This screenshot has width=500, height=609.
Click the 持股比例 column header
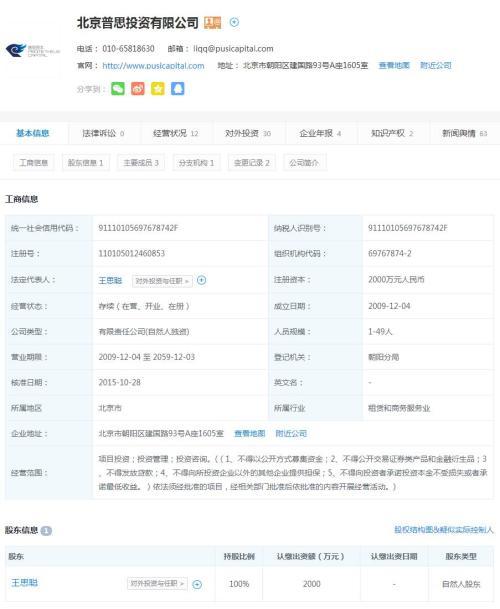pos(239,556)
